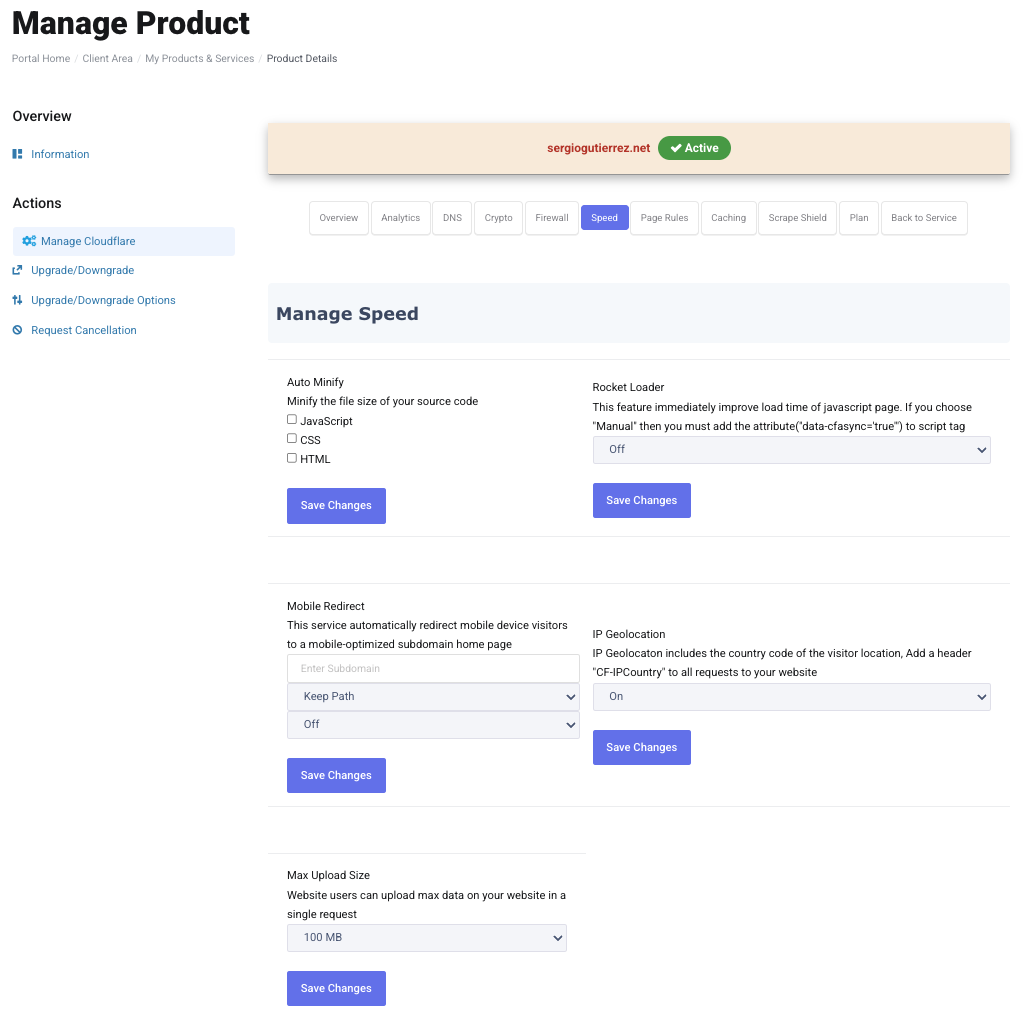
Task: Open the Page Rules tab
Action: point(664,218)
